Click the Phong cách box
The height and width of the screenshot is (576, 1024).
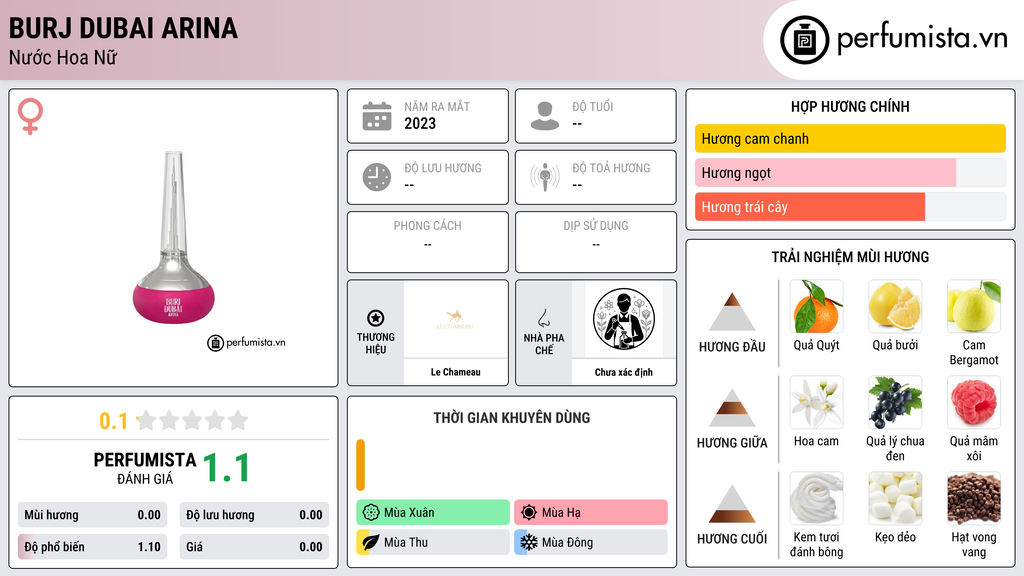[x=428, y=242]
